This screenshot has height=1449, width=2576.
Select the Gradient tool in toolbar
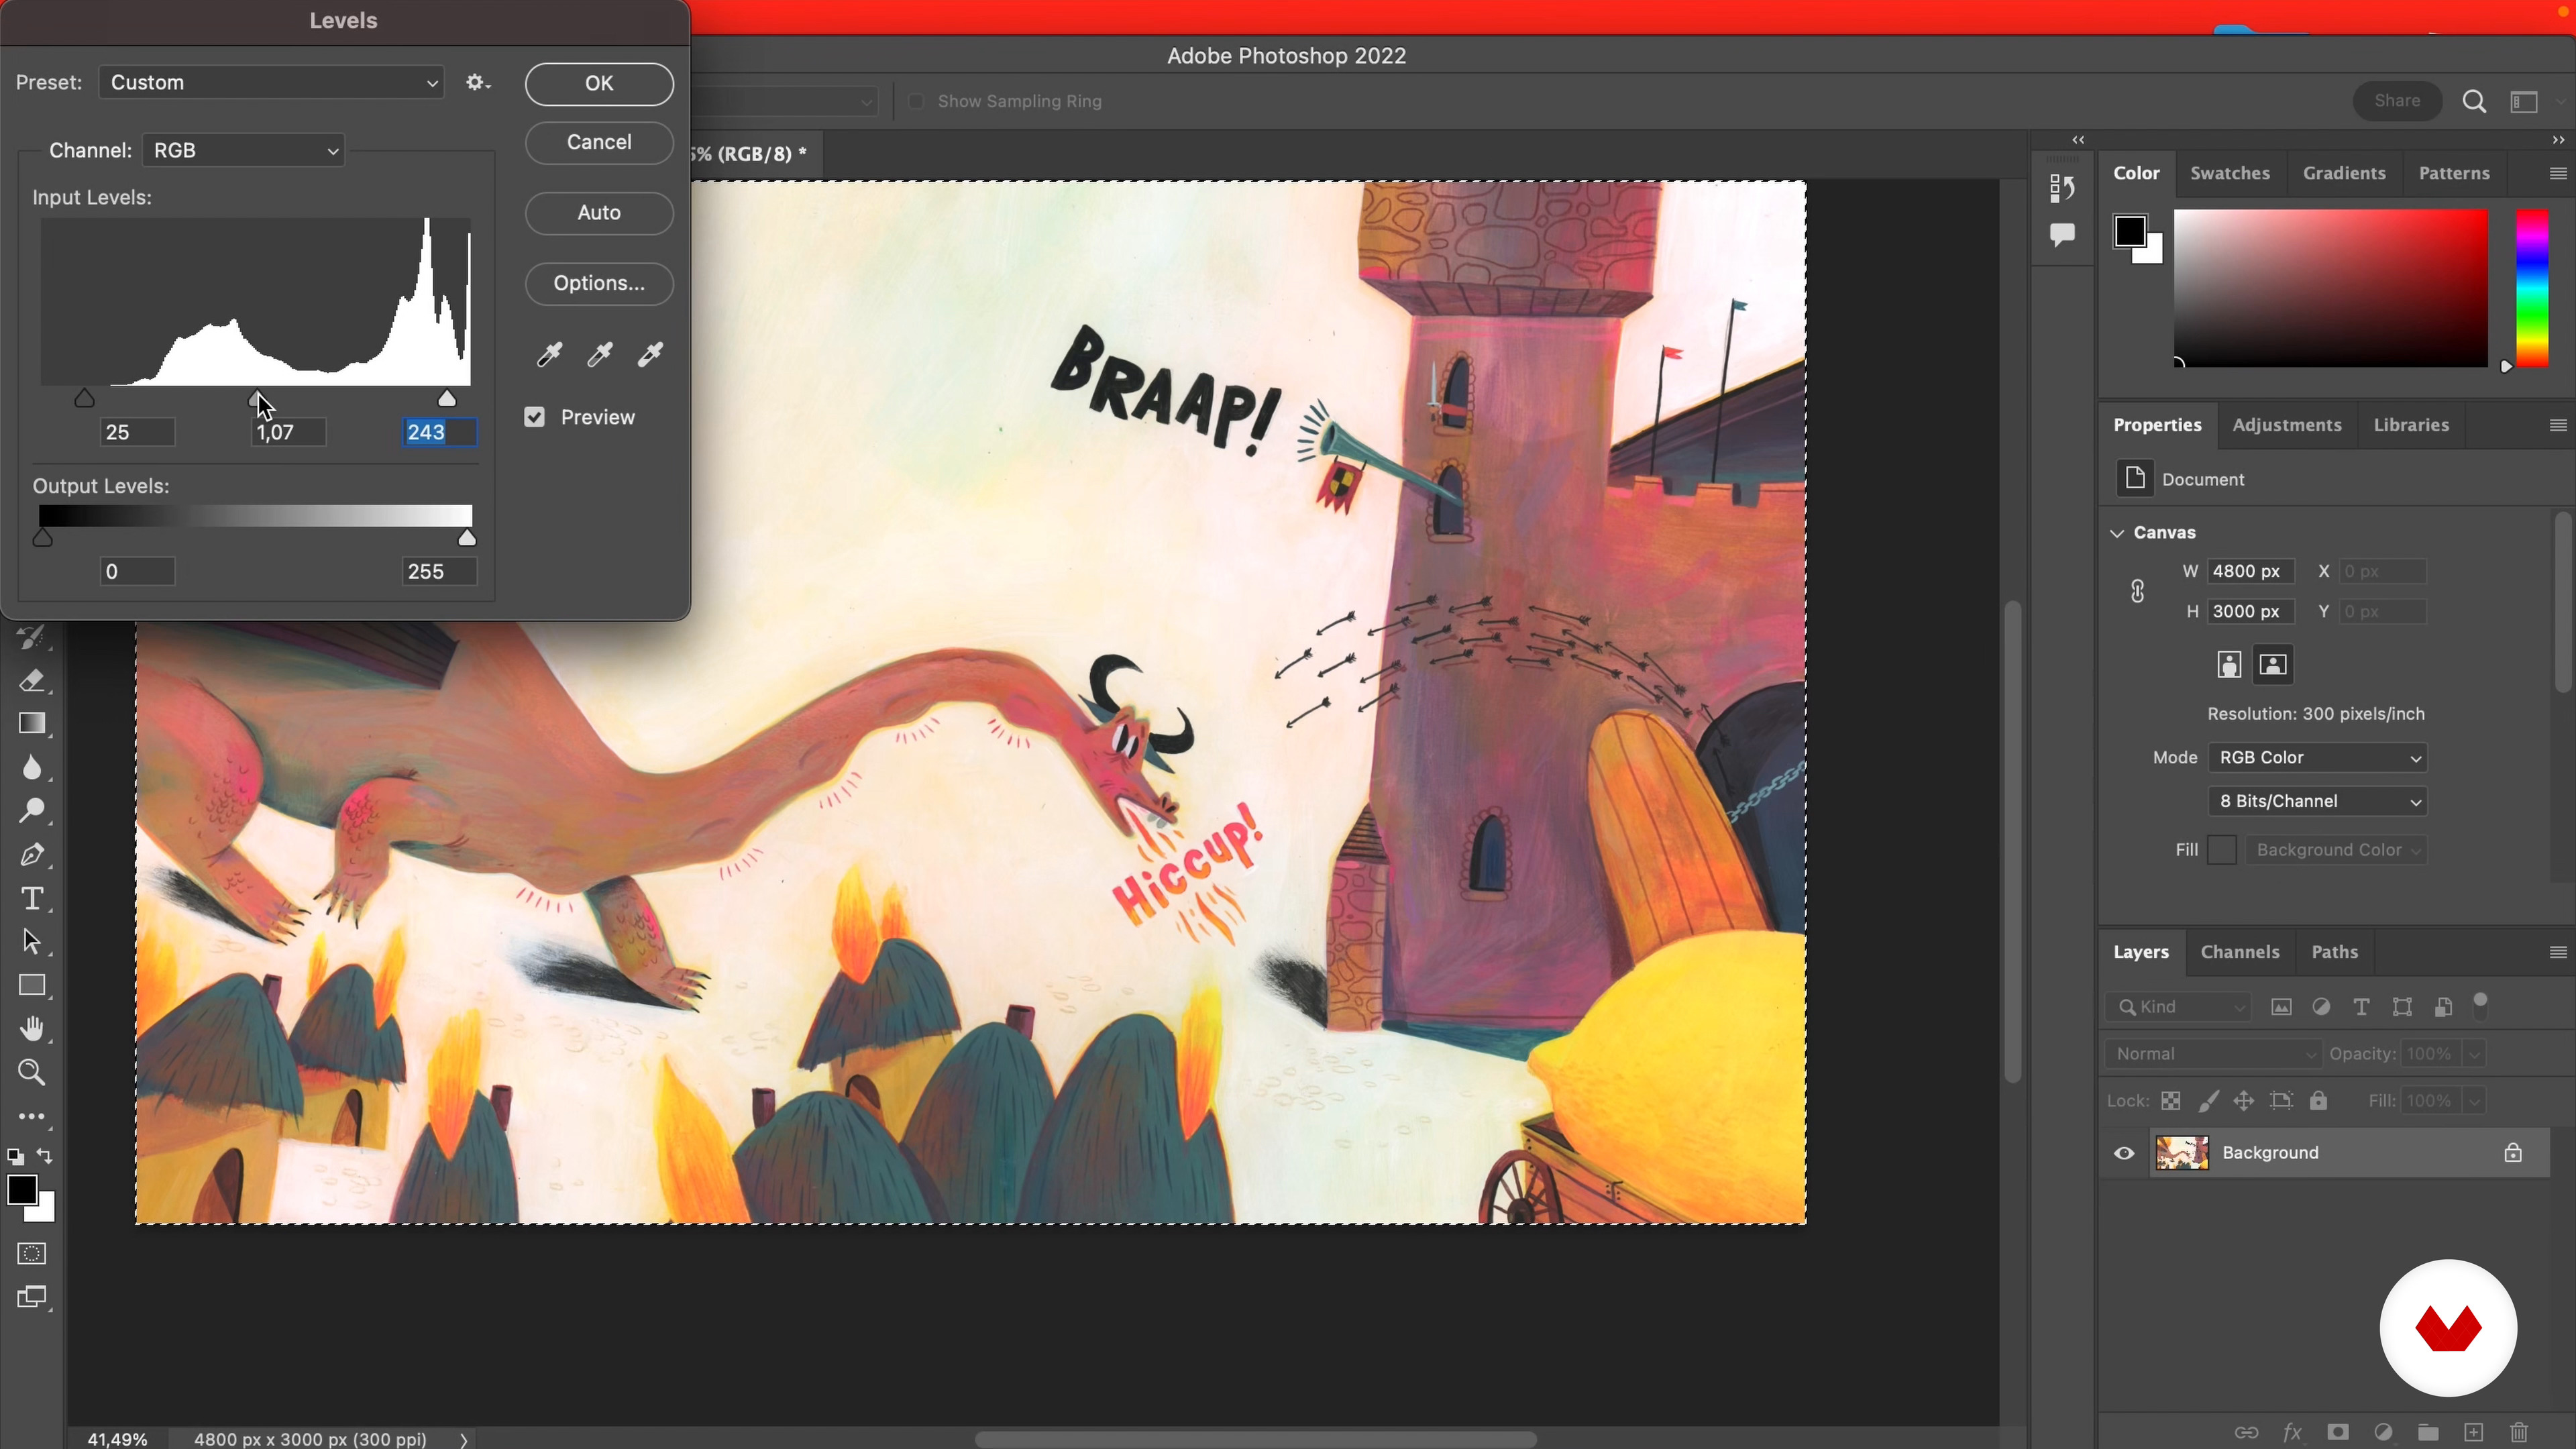(x=32, y=724)
